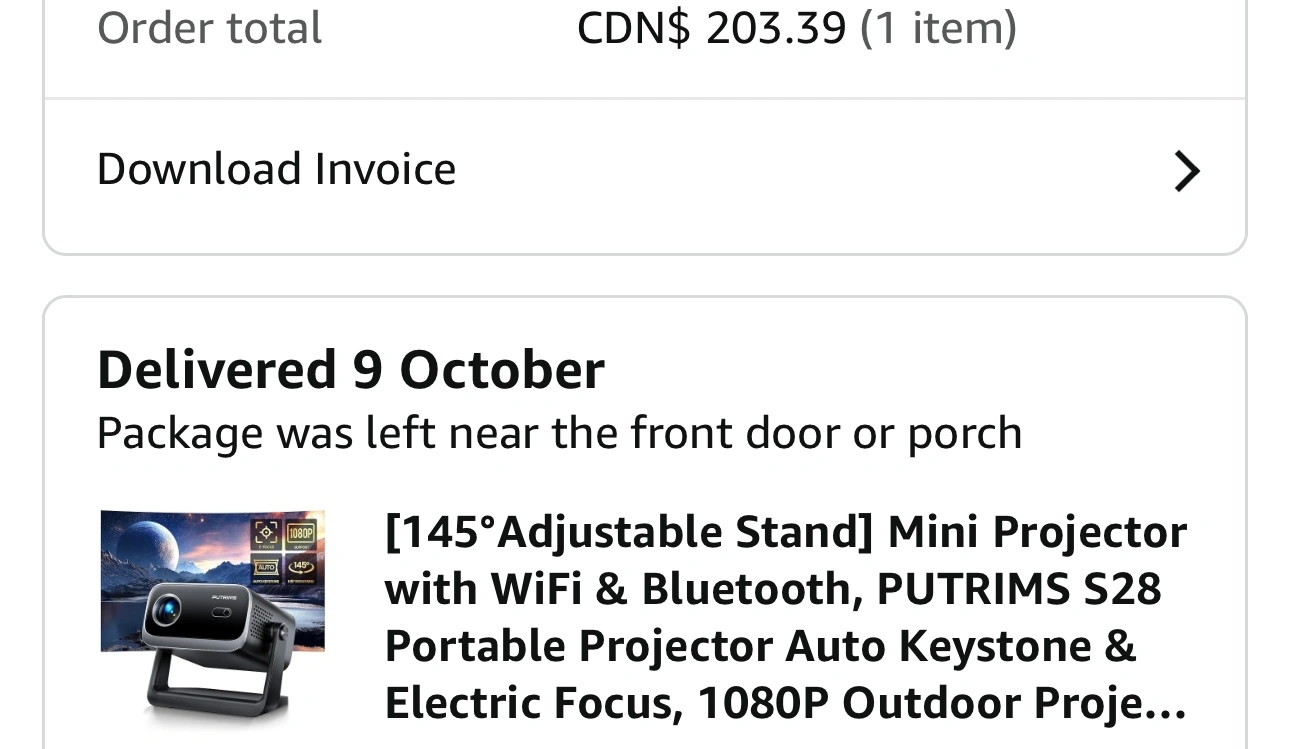The height and width of the screenshot is (749, 1290).
Task: Tap the E-Focus crosshair badge in image
Action: pyautogui.click(x=266, y=534)
